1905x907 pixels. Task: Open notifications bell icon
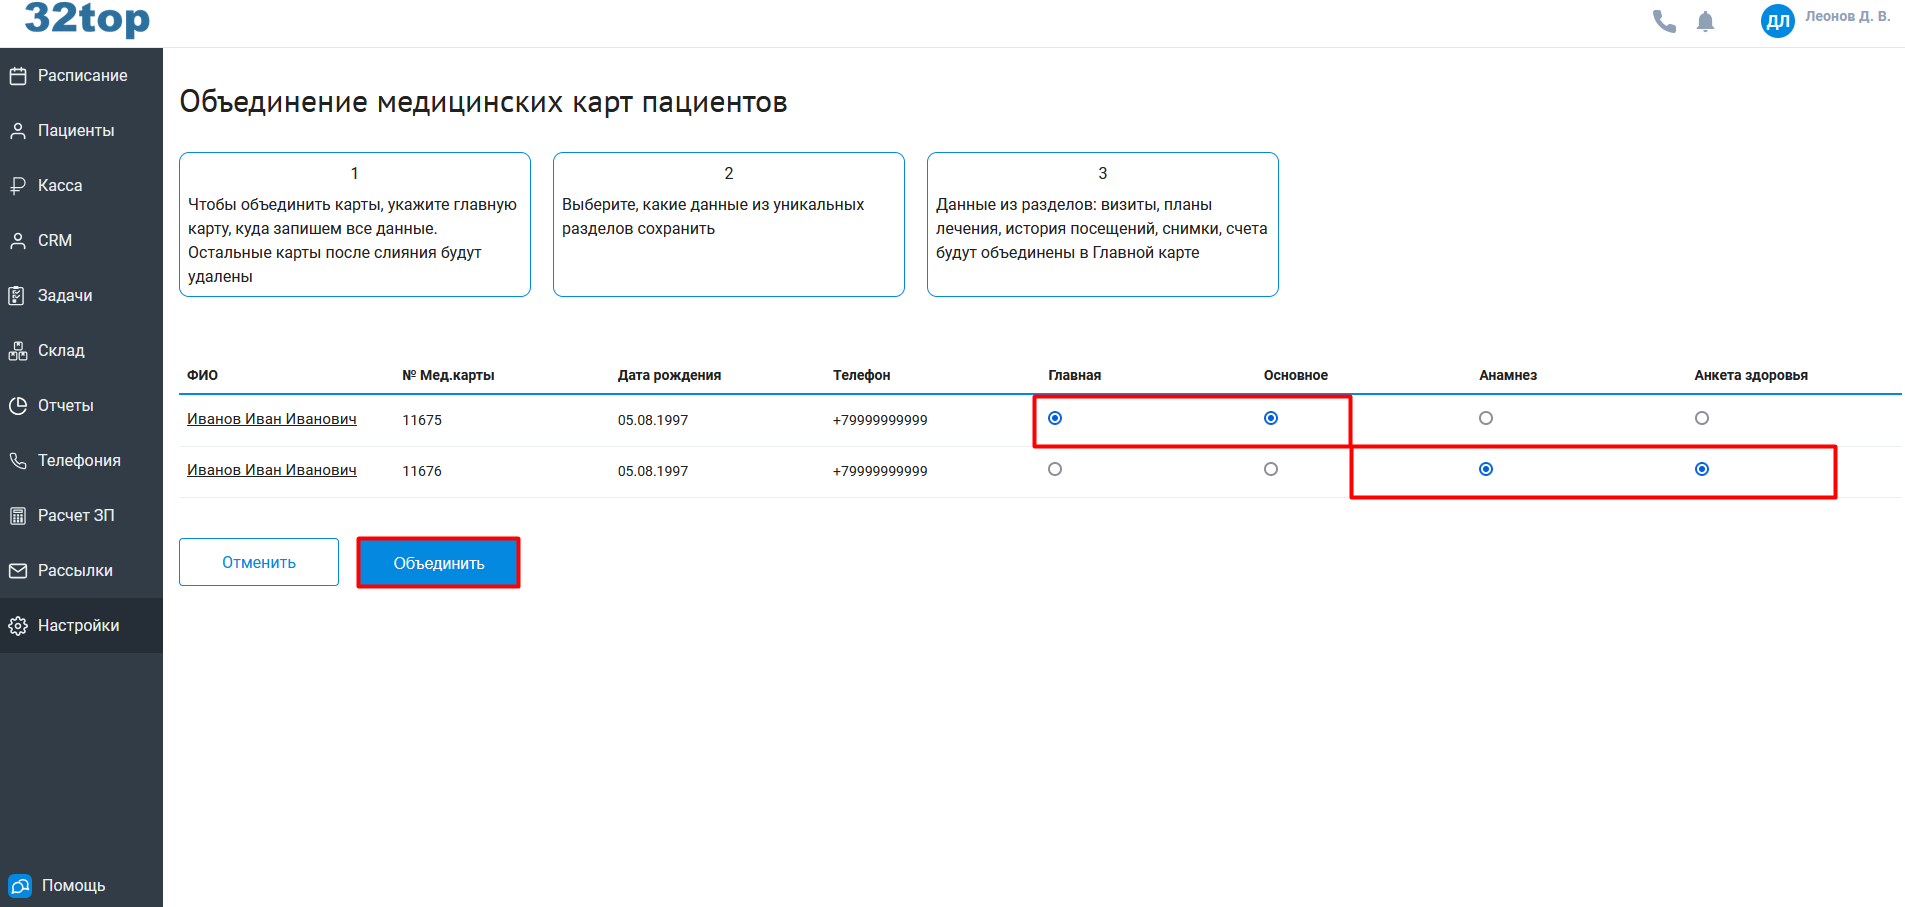point(1706,22)
